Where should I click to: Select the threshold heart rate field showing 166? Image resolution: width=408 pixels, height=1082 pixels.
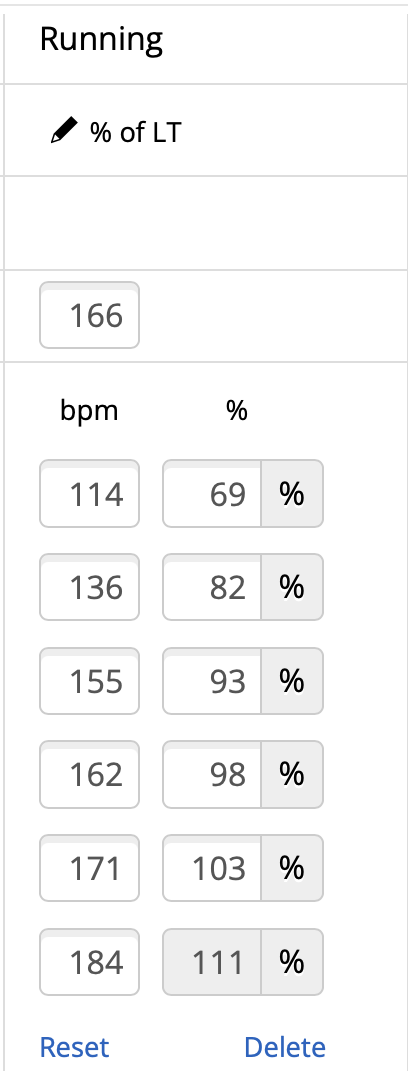(90, 315)
